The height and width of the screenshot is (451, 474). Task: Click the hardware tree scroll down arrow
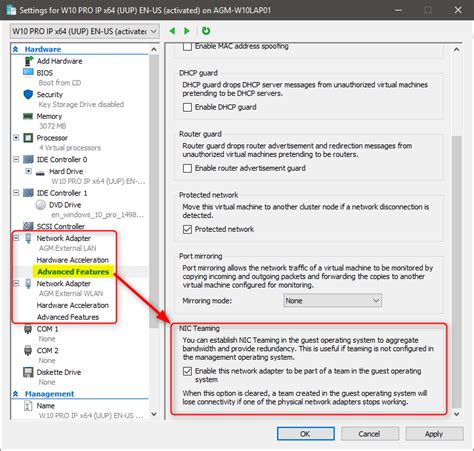(x=154, y=414)
